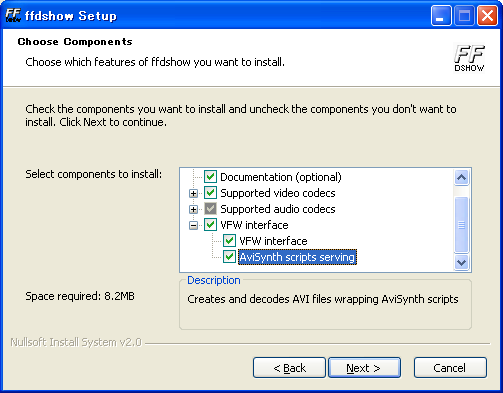The width and height of the screenshot is (503, 393).
Task: Expand the Supported audio codecs node
Action: coord(193,209)
